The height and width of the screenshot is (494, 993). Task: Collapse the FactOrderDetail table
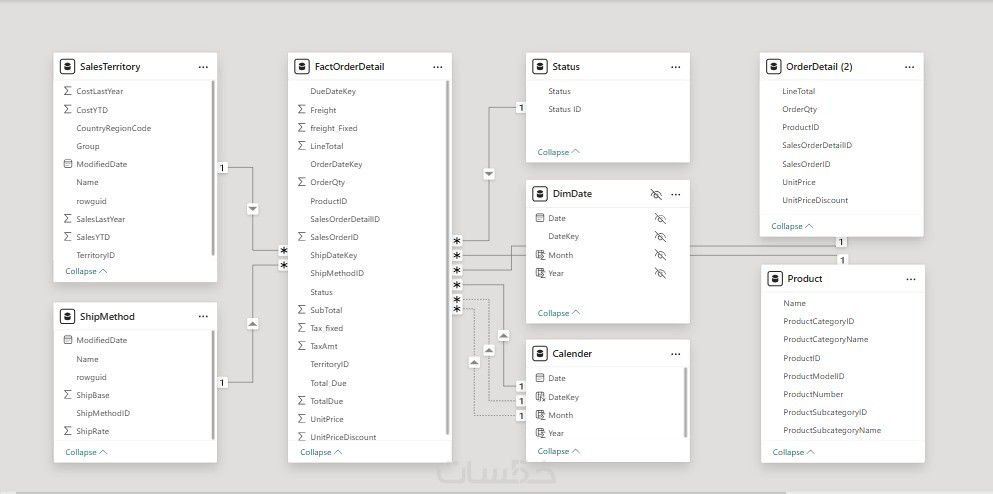(x=321, y=452)
